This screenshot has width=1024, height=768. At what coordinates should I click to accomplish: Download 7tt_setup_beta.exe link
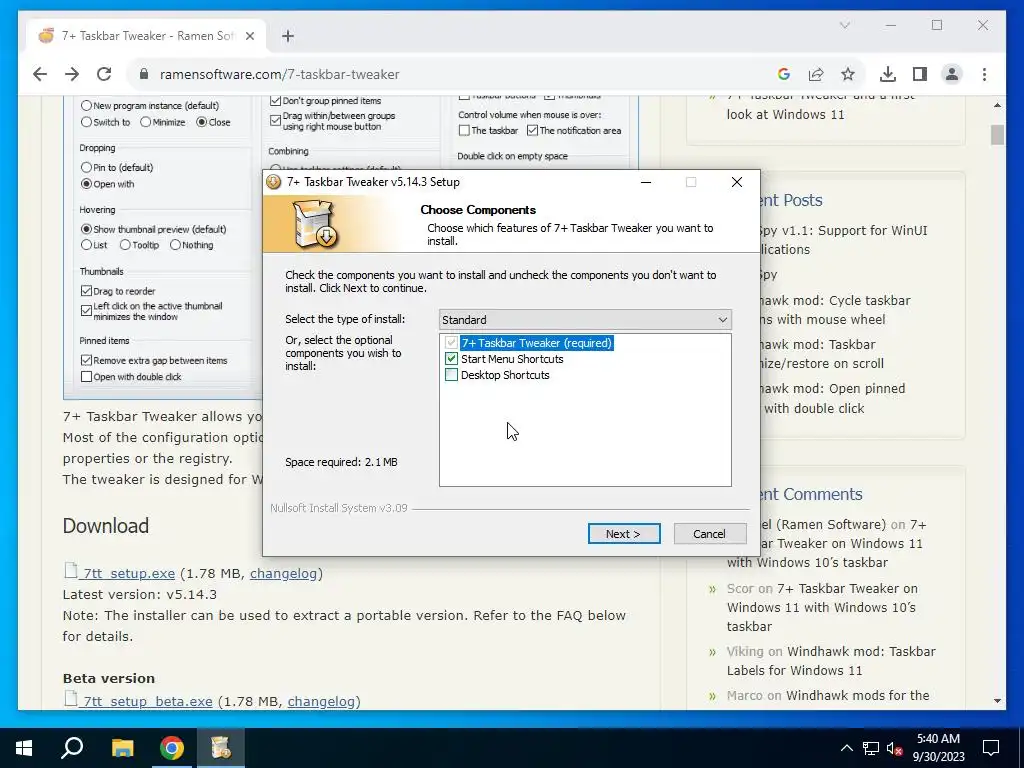pyautogui.click(x=148, y=701)
